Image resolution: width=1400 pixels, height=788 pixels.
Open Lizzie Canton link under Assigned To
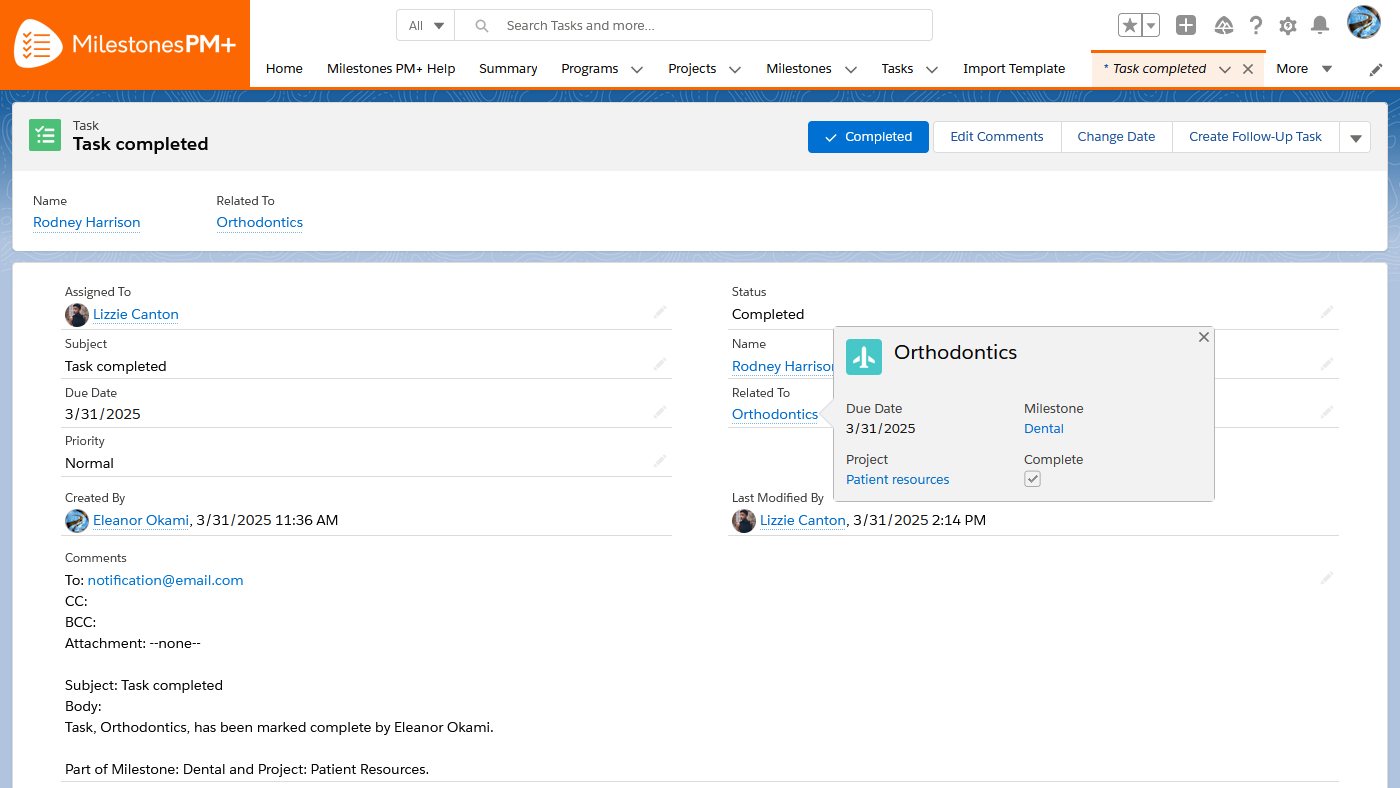click(136, 315)
